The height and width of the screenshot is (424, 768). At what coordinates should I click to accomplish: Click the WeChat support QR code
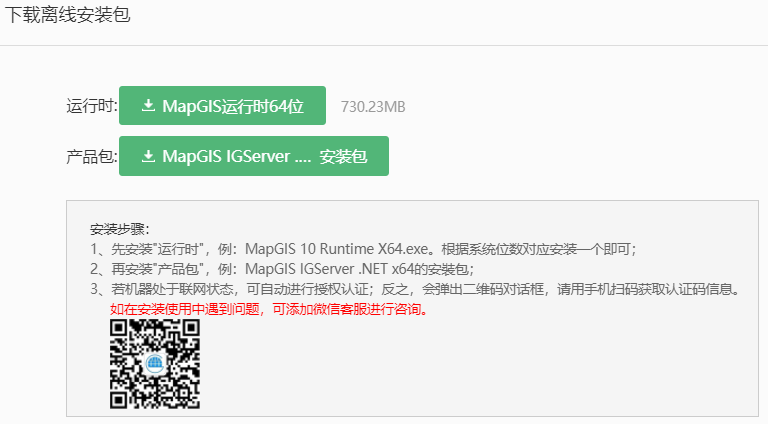155,364
